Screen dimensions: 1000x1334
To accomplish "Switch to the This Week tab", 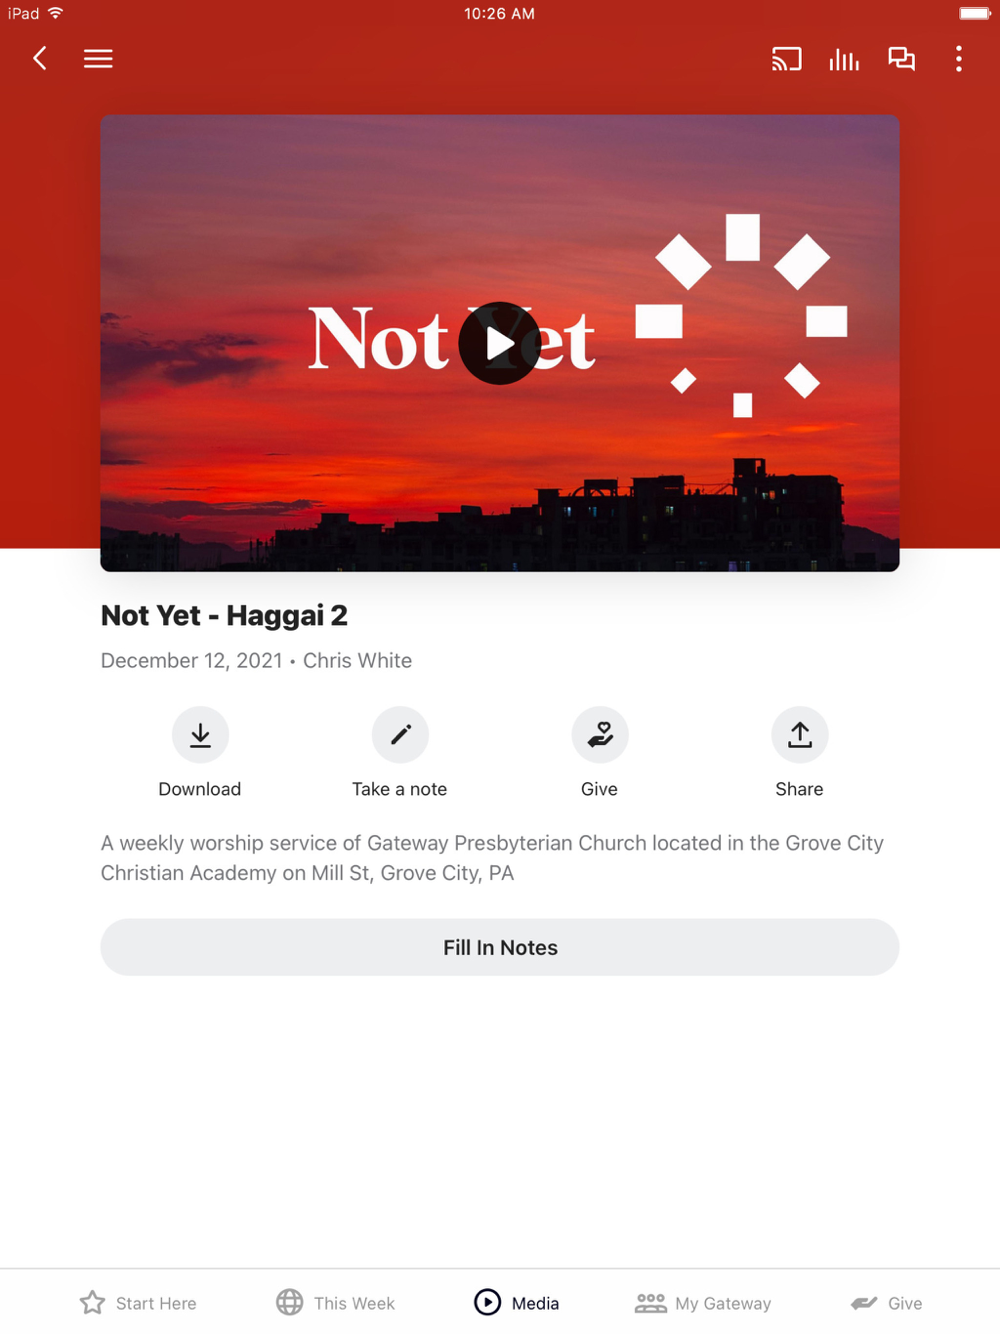I will coord(336,1303).
